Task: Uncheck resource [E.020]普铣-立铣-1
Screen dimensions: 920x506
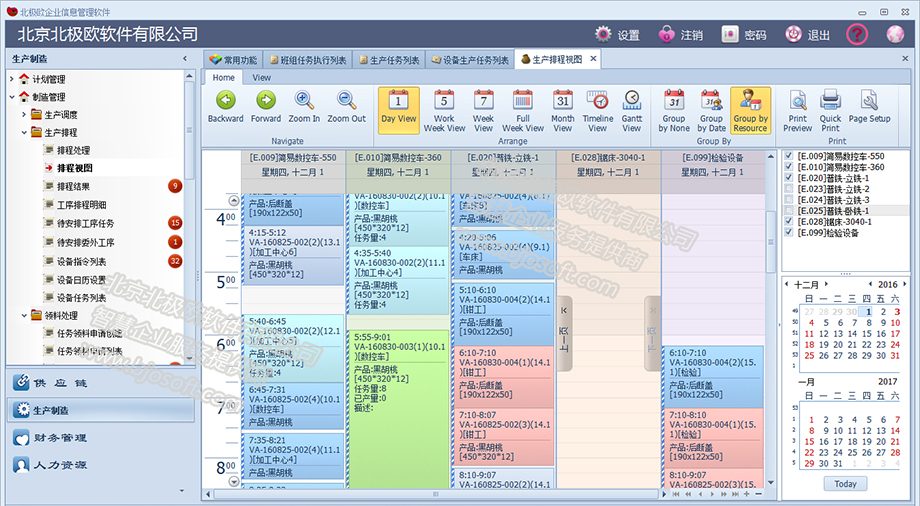Action: [x=789, y=178]
